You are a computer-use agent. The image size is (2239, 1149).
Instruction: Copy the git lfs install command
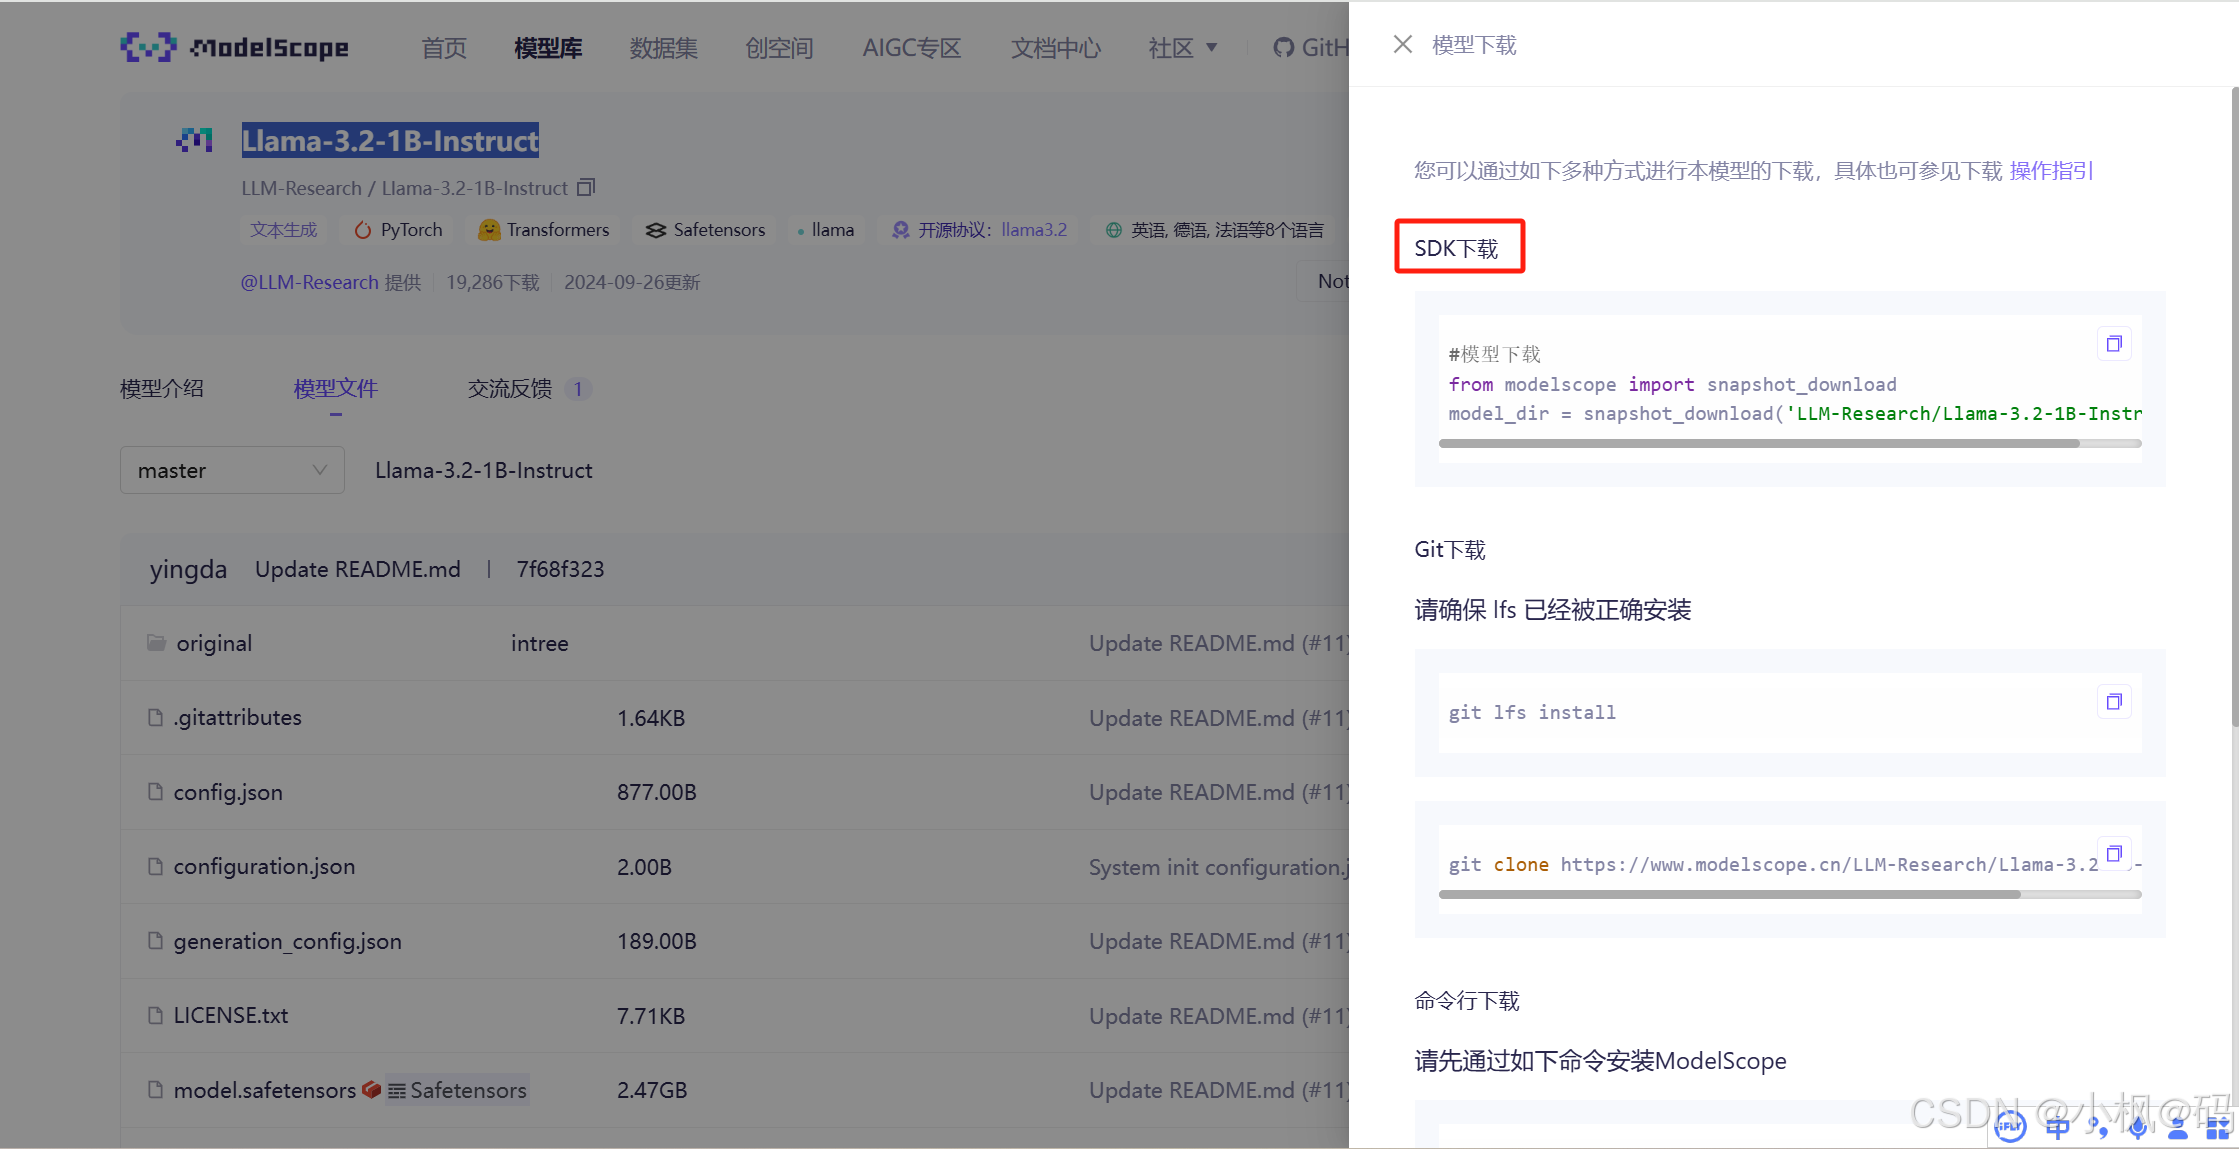[2113, 702]
